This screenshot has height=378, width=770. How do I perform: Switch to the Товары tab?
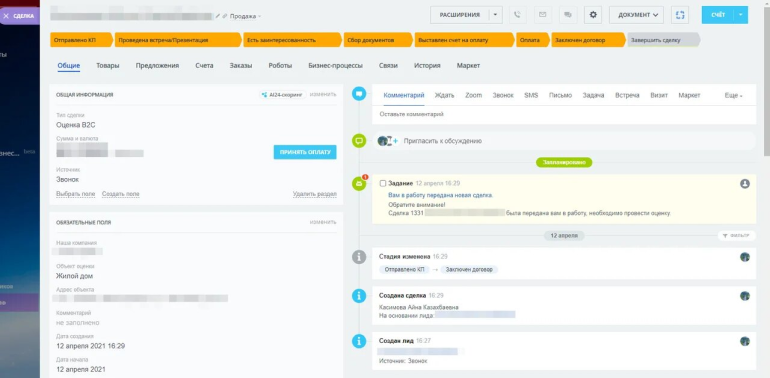[x=108, y=65]
